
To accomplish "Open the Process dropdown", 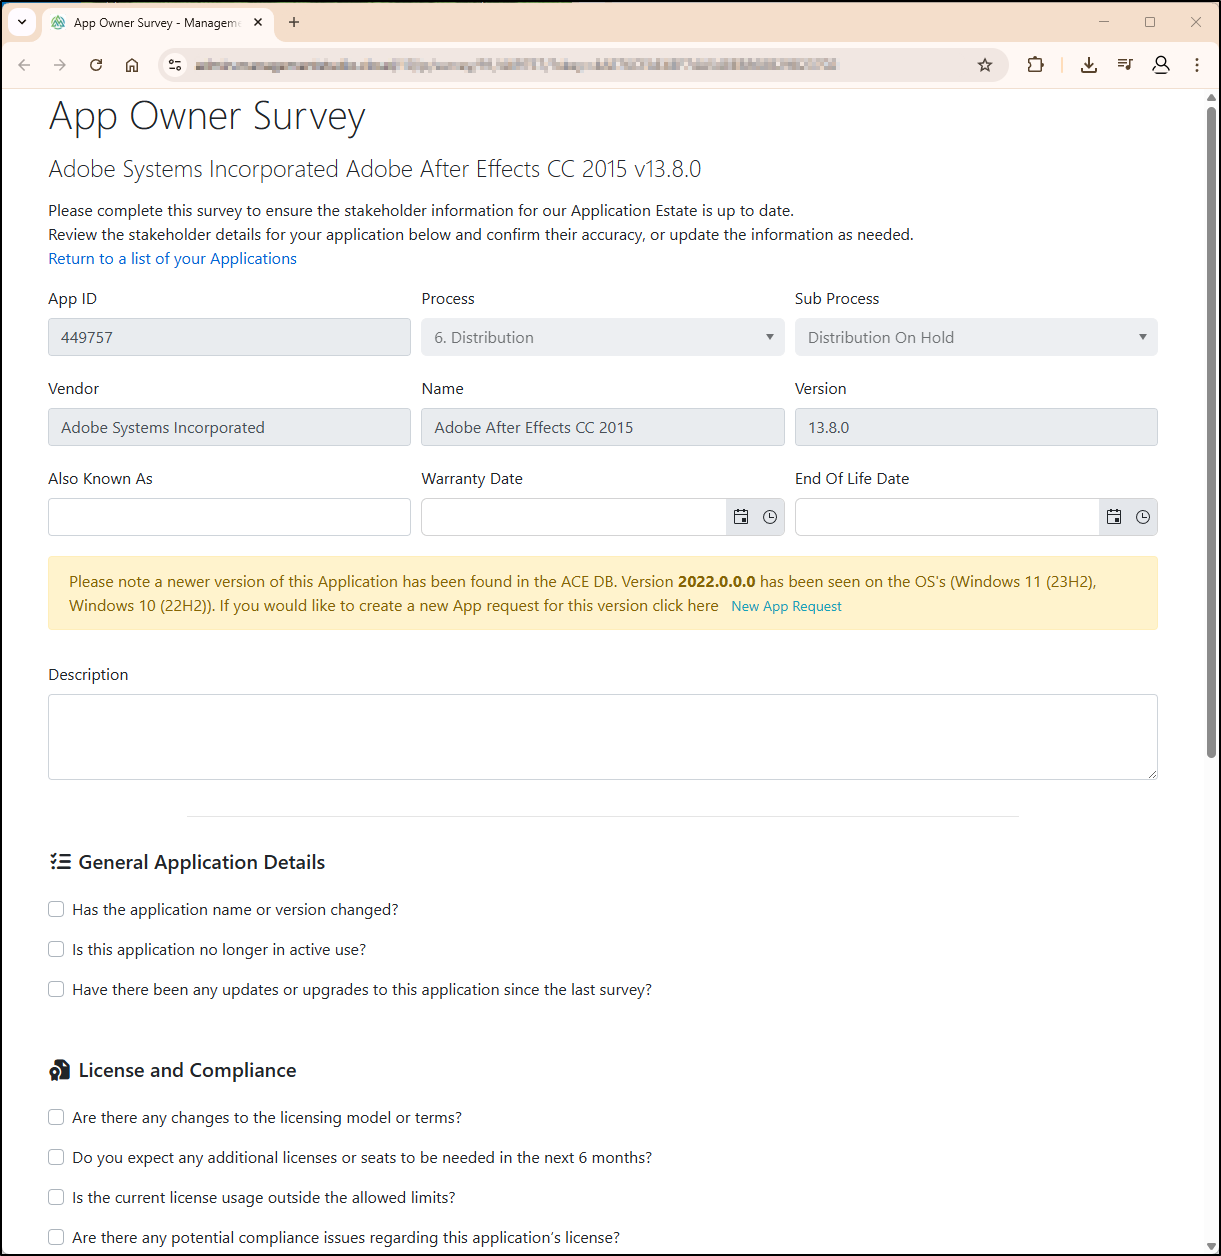I will click(603, 337).
